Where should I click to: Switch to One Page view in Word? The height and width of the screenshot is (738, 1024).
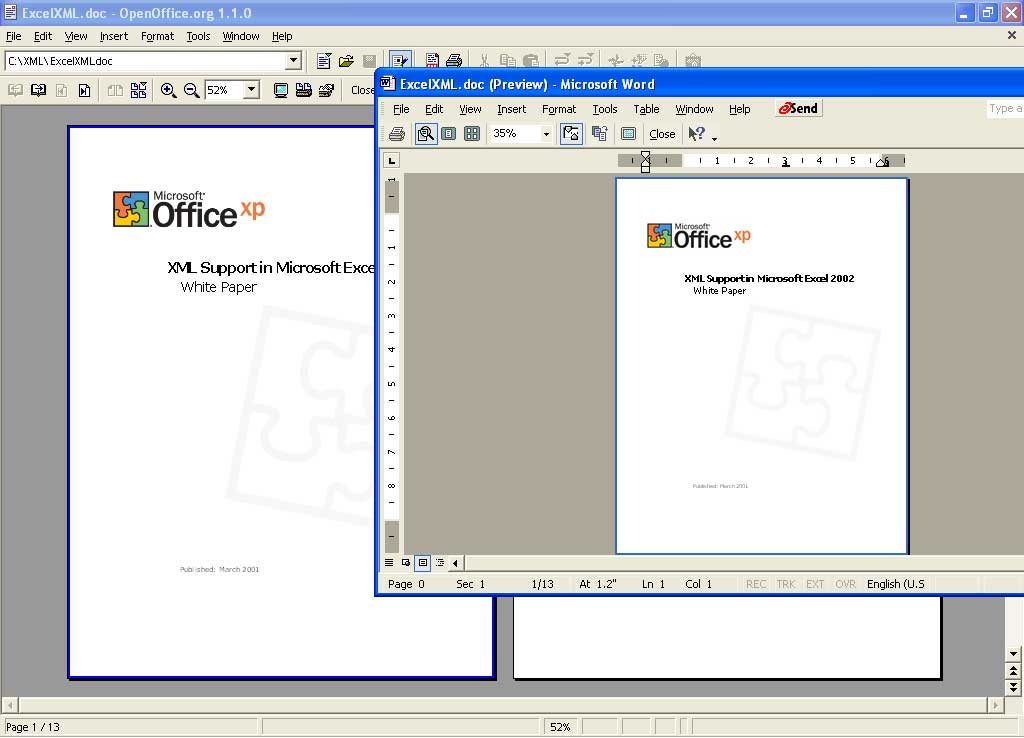point(449,134)
